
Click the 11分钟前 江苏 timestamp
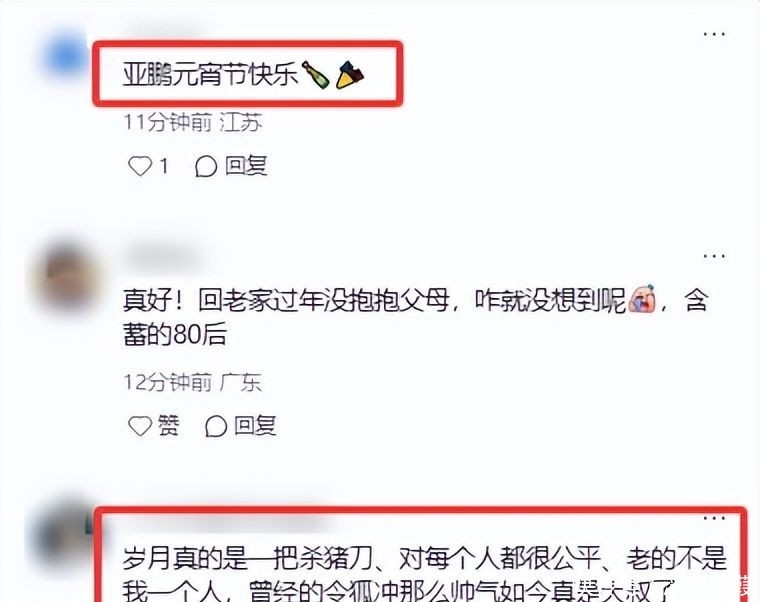coord(193,122)
